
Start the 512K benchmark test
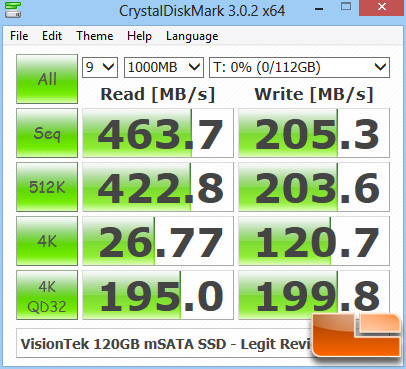47,187
